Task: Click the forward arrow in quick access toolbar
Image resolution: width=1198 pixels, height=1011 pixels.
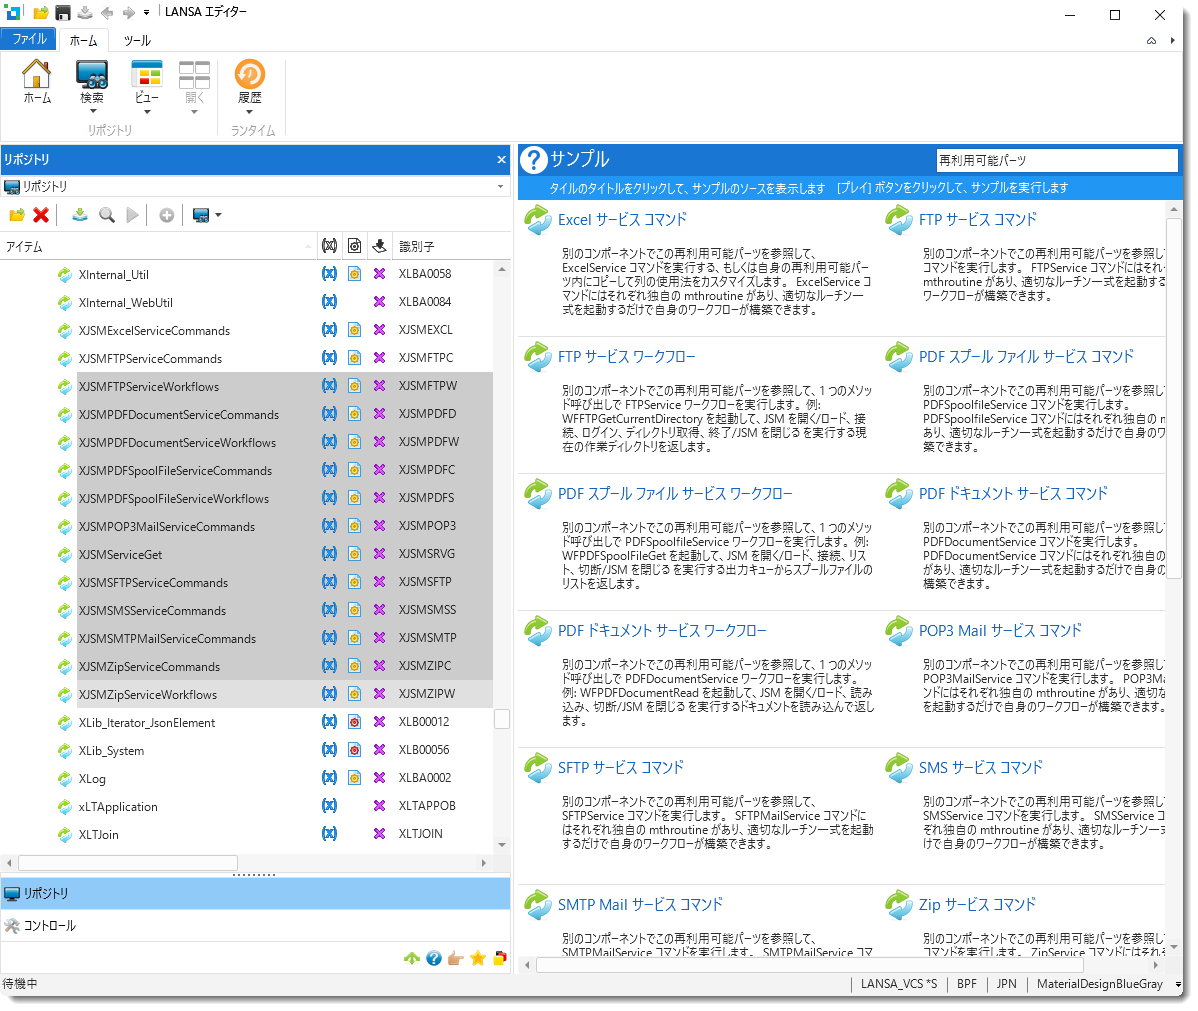Action: [x=128, y=12]
